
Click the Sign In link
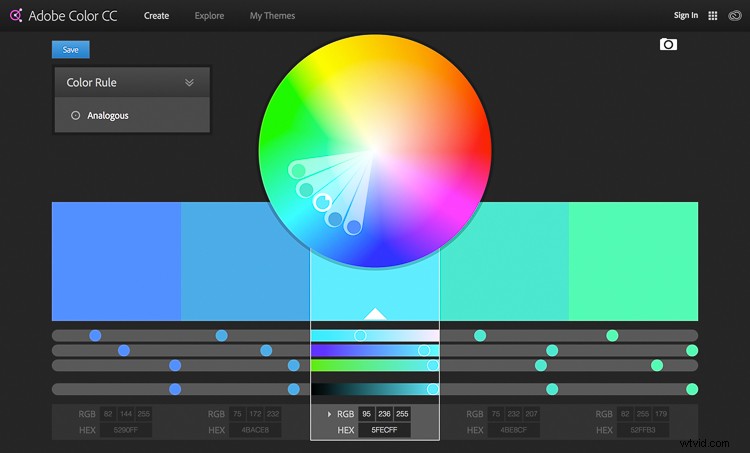(685, 16)
